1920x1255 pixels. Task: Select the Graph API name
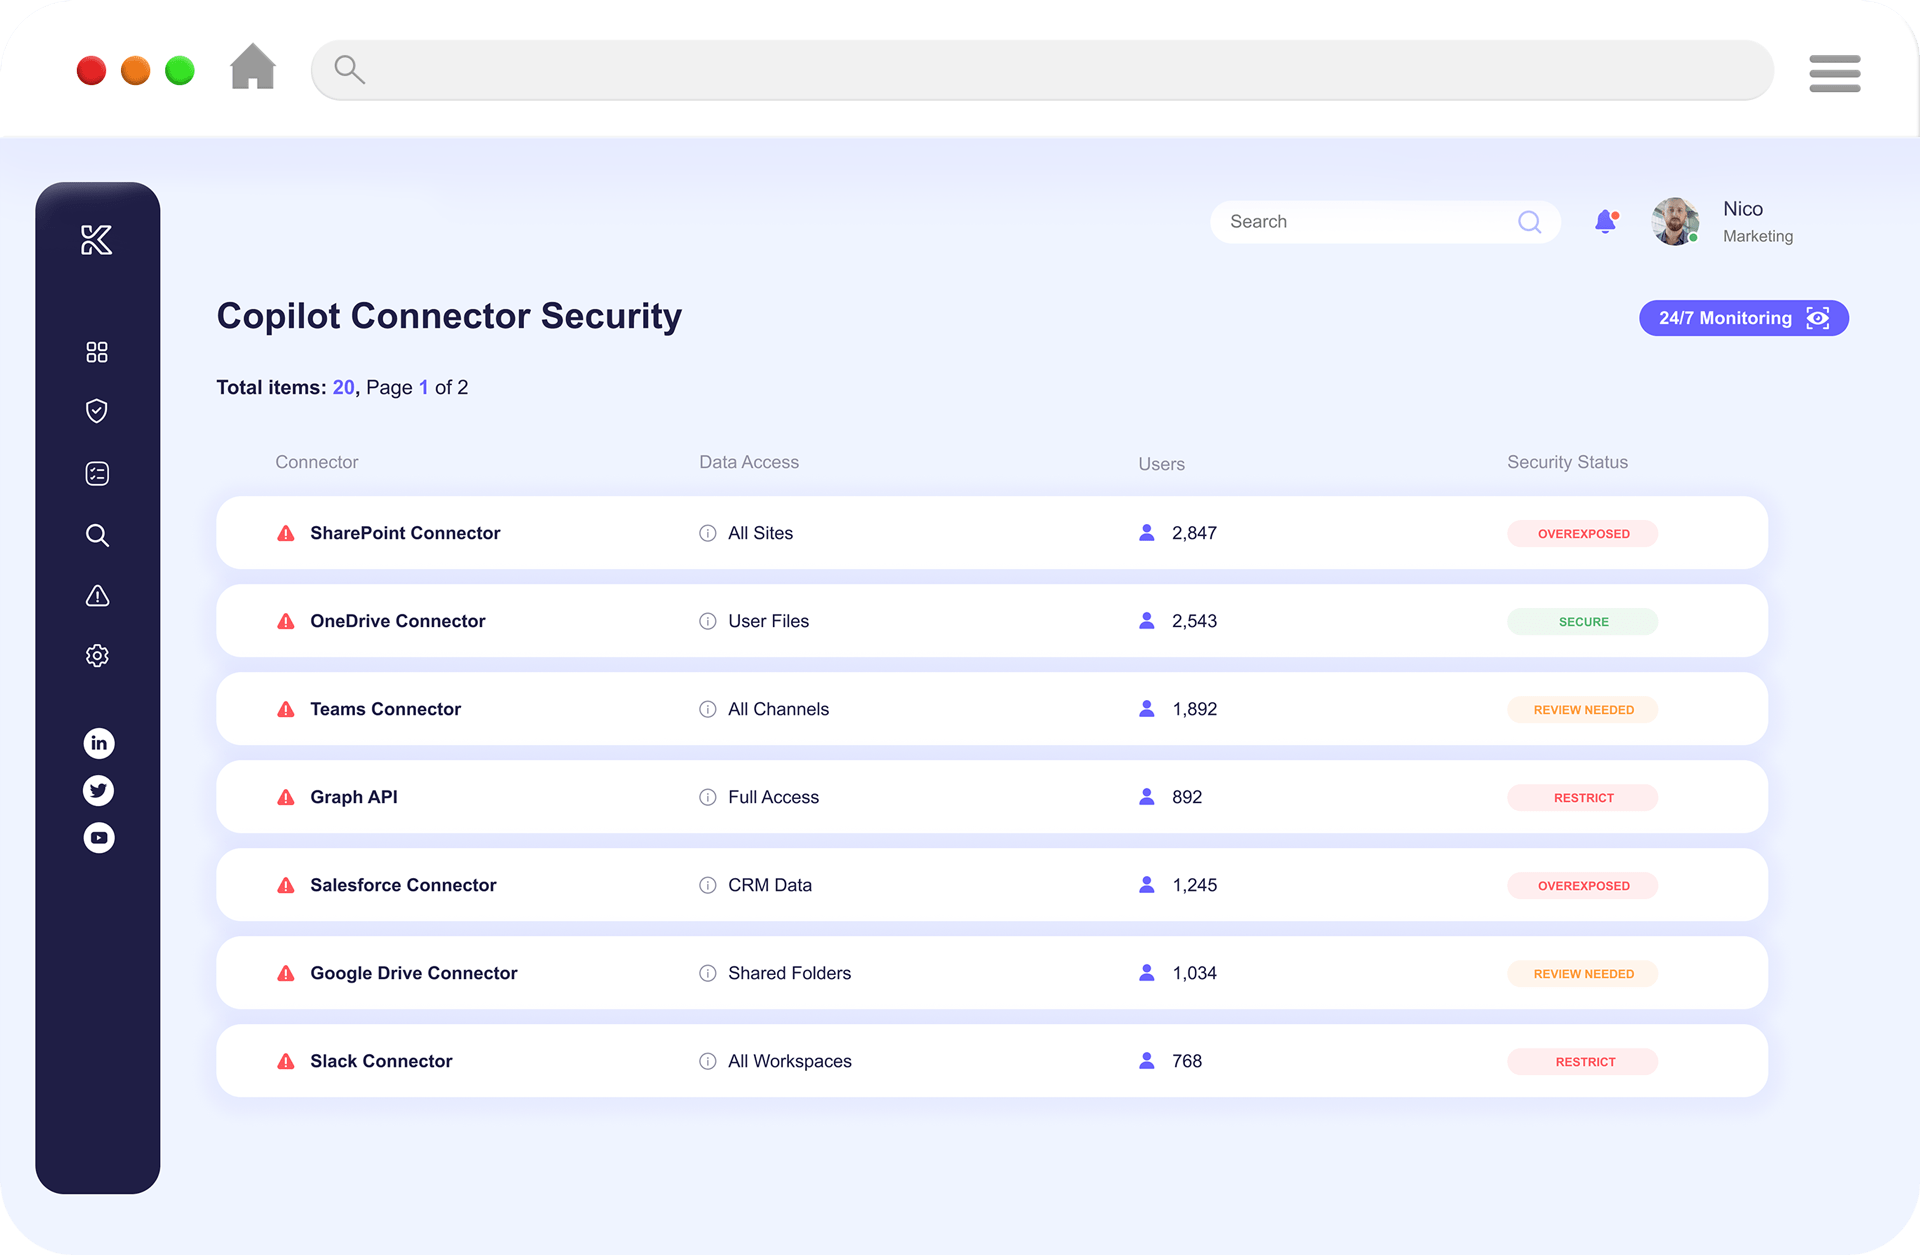click(x=354, y=797)
